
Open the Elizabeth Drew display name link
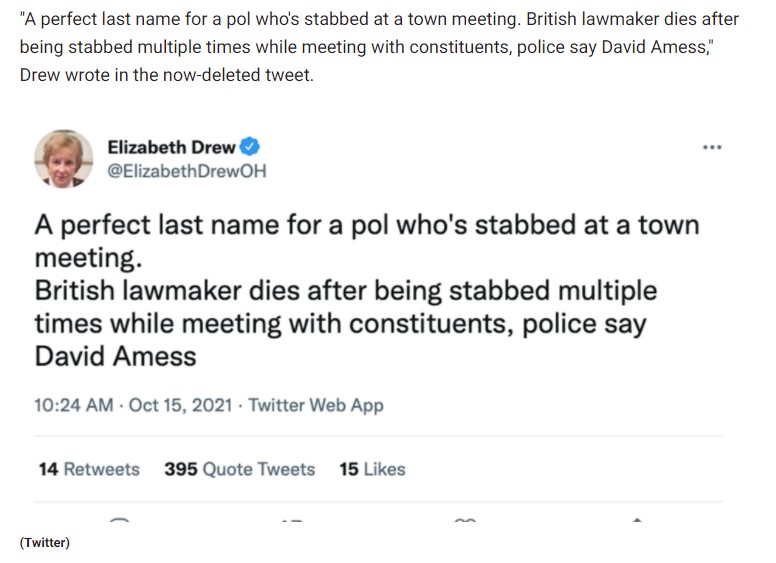tap(171, 147)
